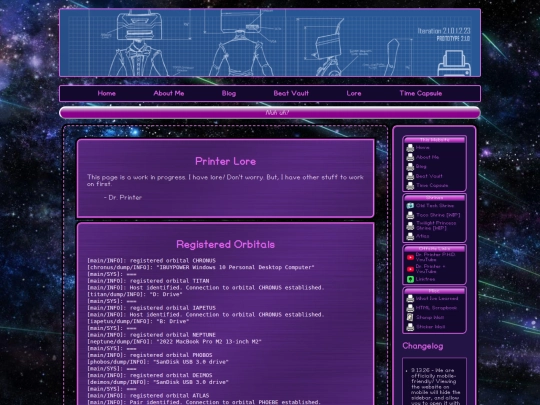This screenshot has width=540, height=405.
Task: Click the printer icon beside sidebar Home
Action: (410, 148)
